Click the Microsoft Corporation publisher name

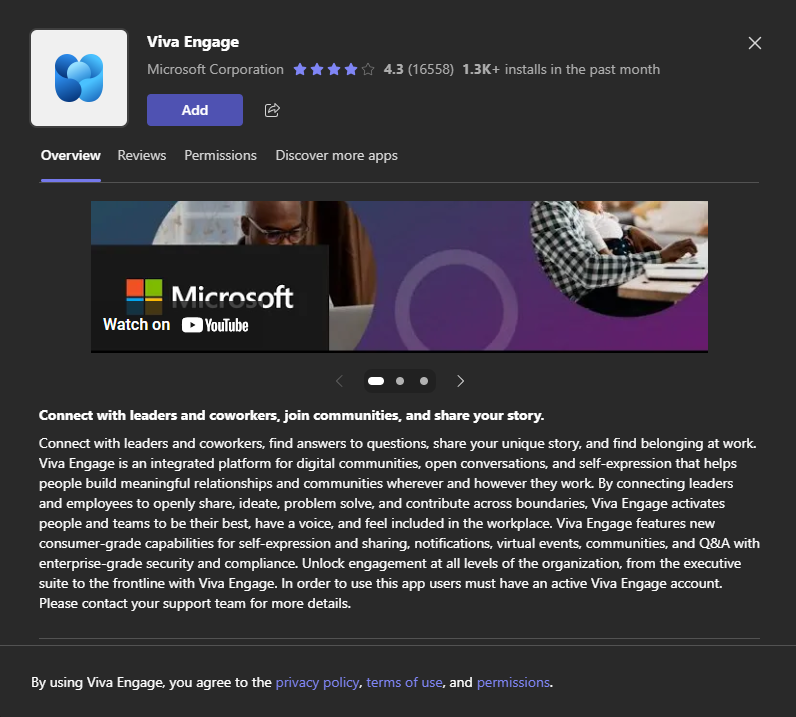pyautogui.click(x=215, y=69)
